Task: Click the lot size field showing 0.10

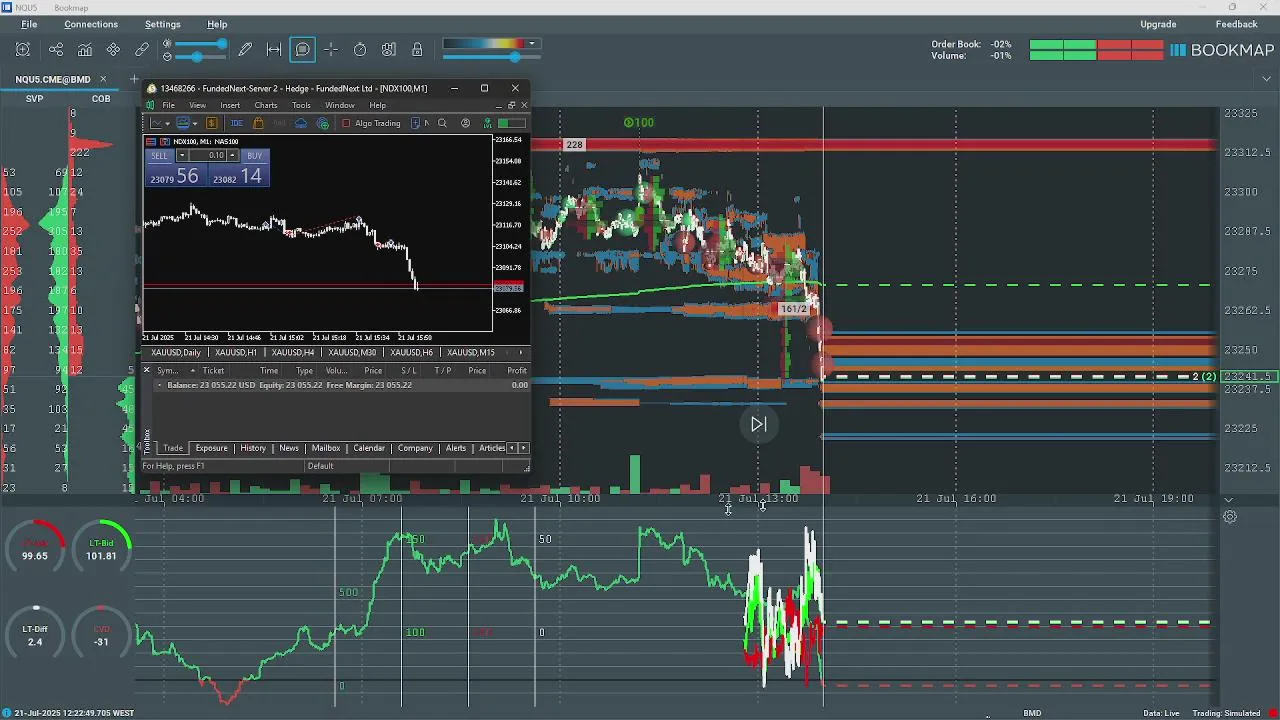Action: pos(207,156)
